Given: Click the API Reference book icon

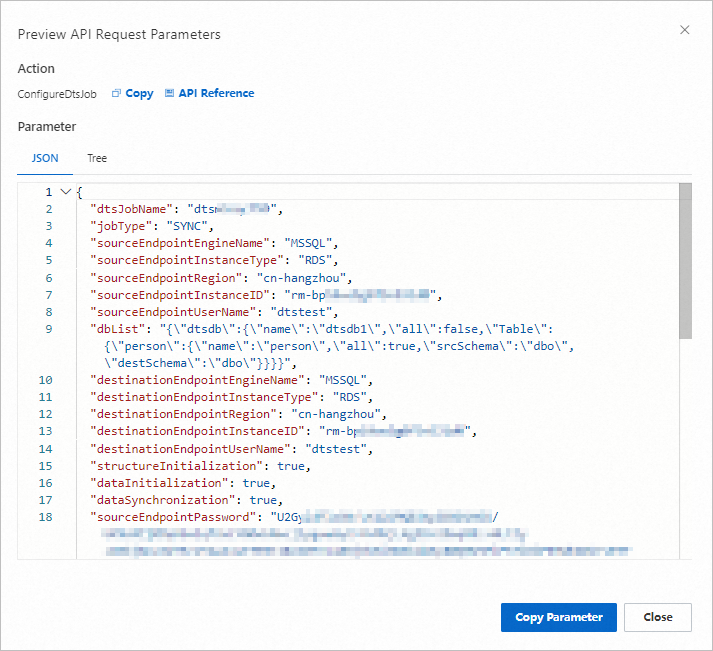Looking at the screenshot, I should pos(169,93).
